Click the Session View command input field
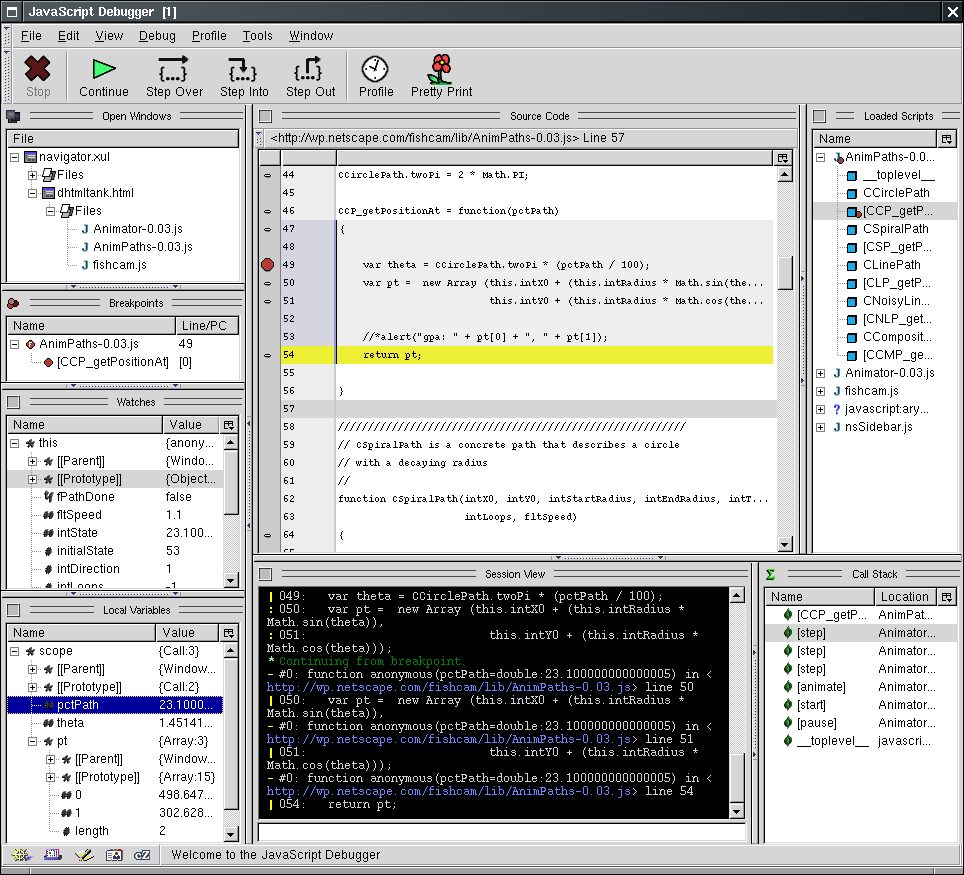Screen dimensions: 964x875 tap(501, 832)
